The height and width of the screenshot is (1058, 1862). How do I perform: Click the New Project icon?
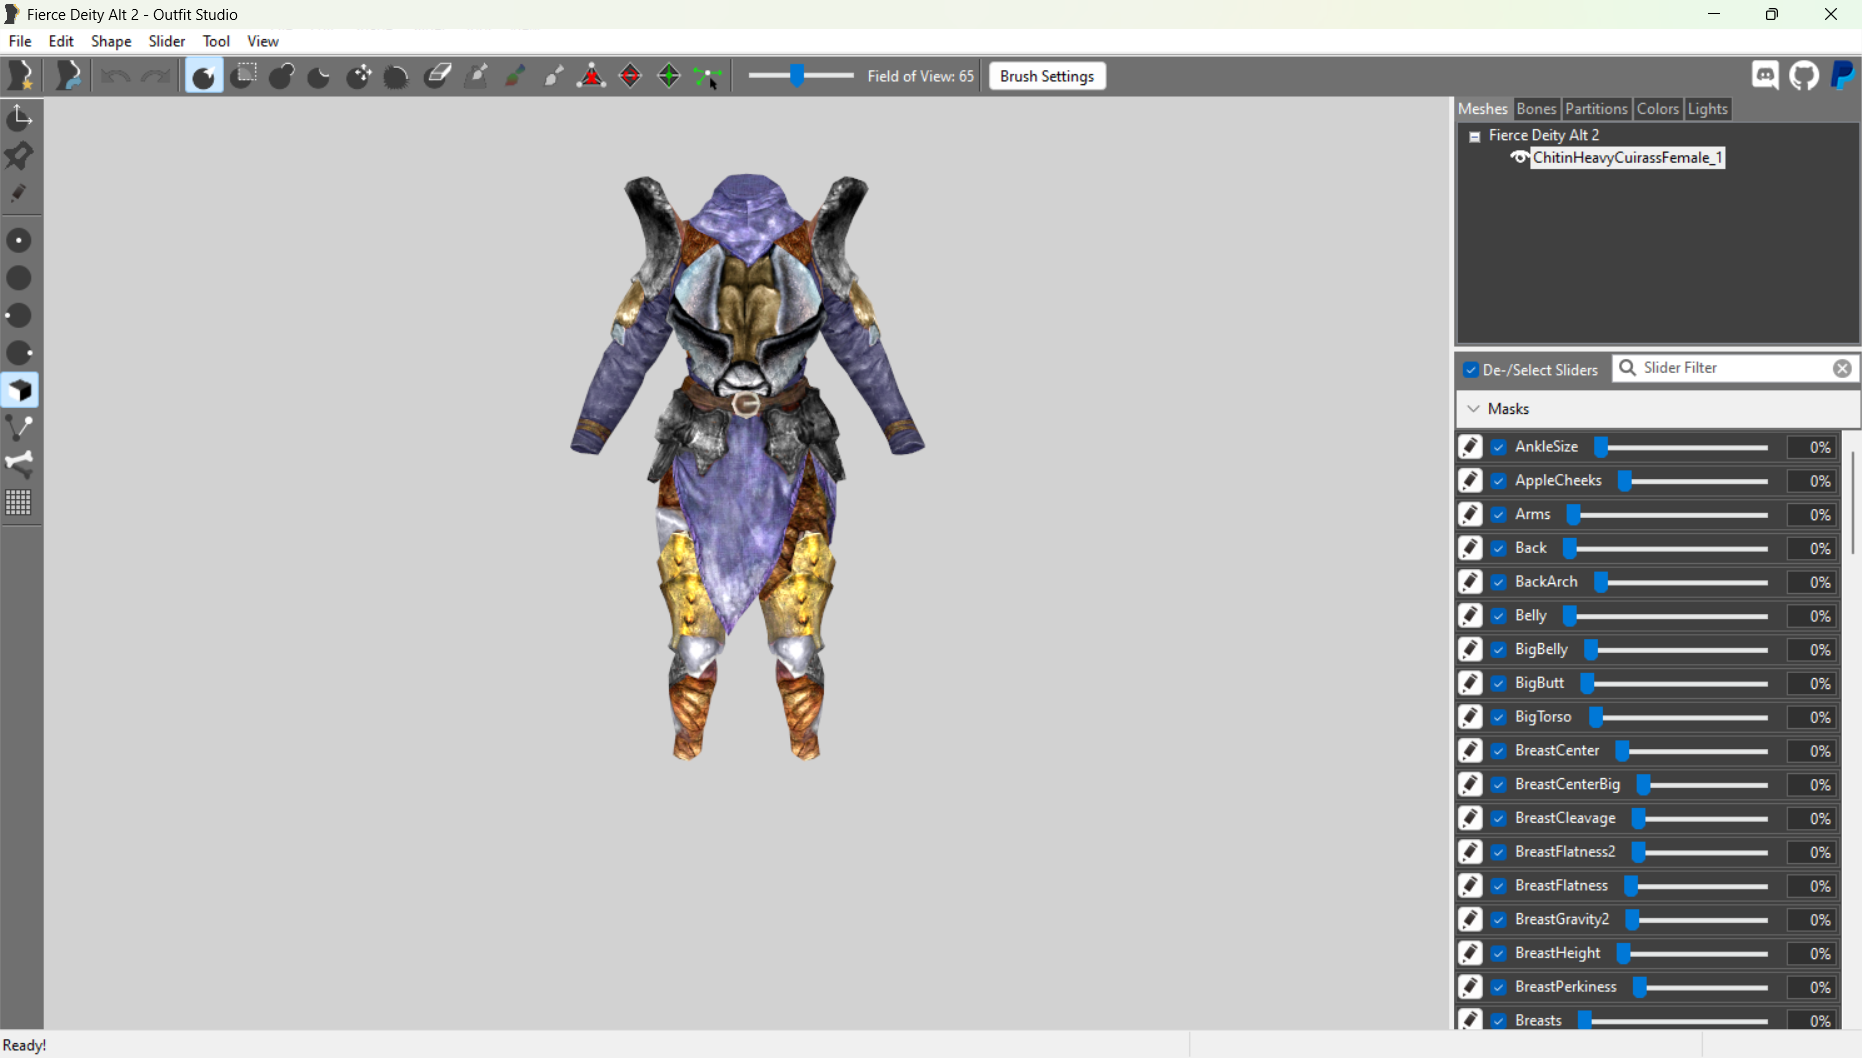click(20, 76)
